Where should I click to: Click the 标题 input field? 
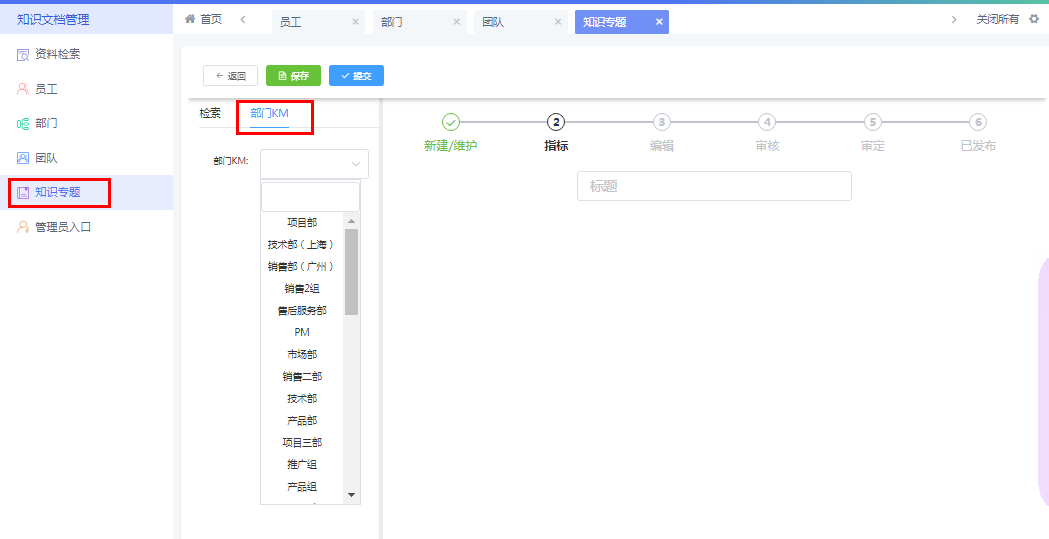tap(714, 186)
